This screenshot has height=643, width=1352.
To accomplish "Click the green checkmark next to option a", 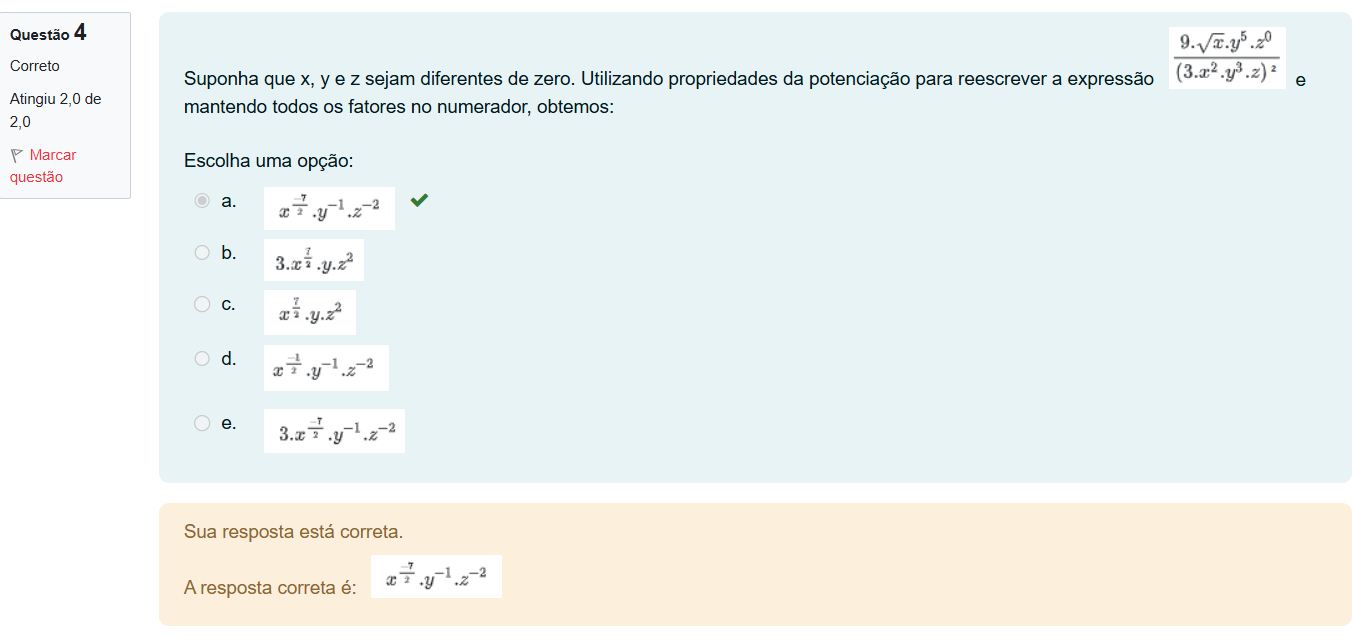I will tap(419, 200).
